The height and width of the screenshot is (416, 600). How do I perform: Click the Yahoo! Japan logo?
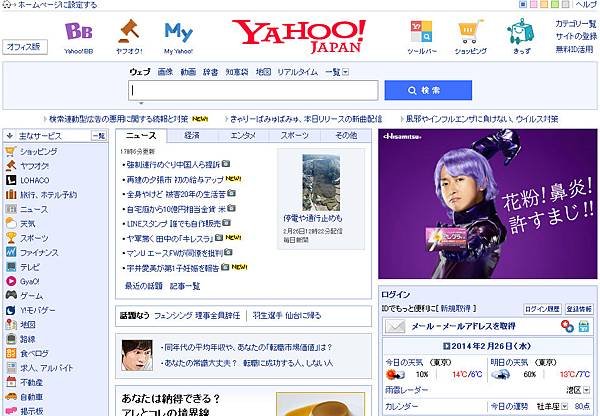tap(299, 36)
